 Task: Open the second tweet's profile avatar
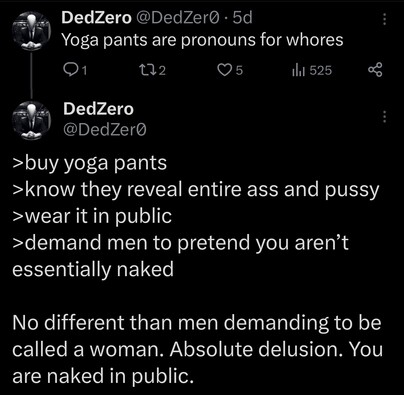click(31, 120)
